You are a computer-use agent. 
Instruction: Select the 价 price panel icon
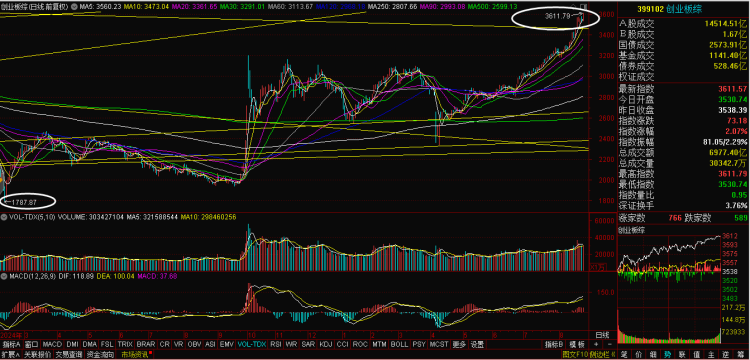pos(640,355)
